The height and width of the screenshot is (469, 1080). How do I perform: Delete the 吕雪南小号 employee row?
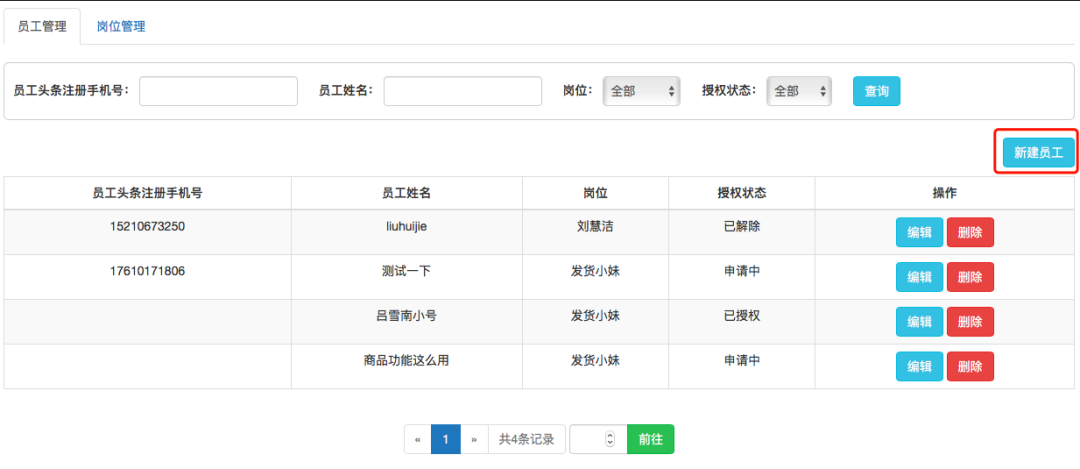(970, 322)
